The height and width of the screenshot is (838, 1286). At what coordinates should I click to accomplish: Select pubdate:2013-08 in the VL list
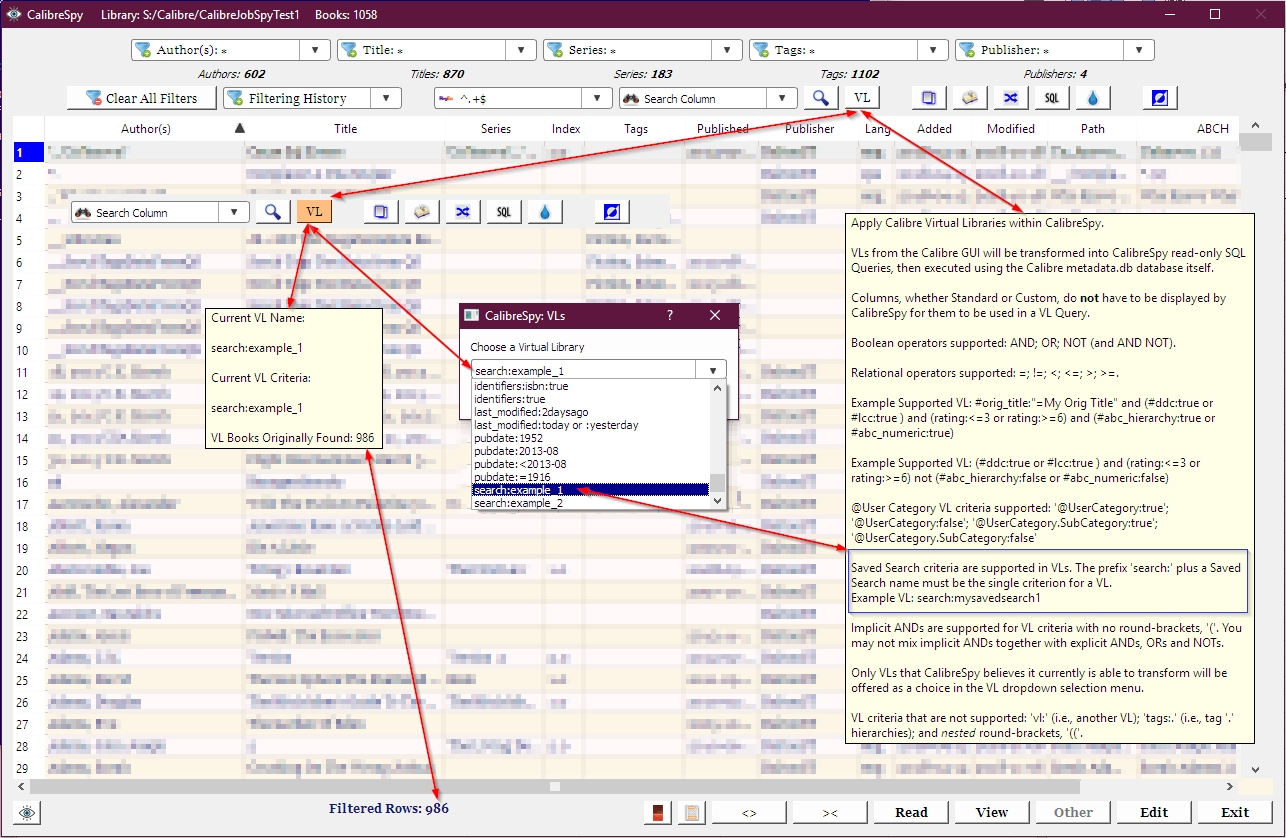tap(591, 451)
